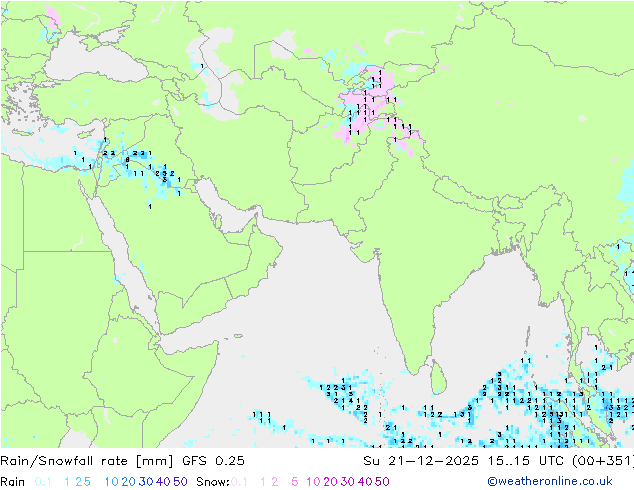Pick the Snow 5 legend color value

point(295,482)
